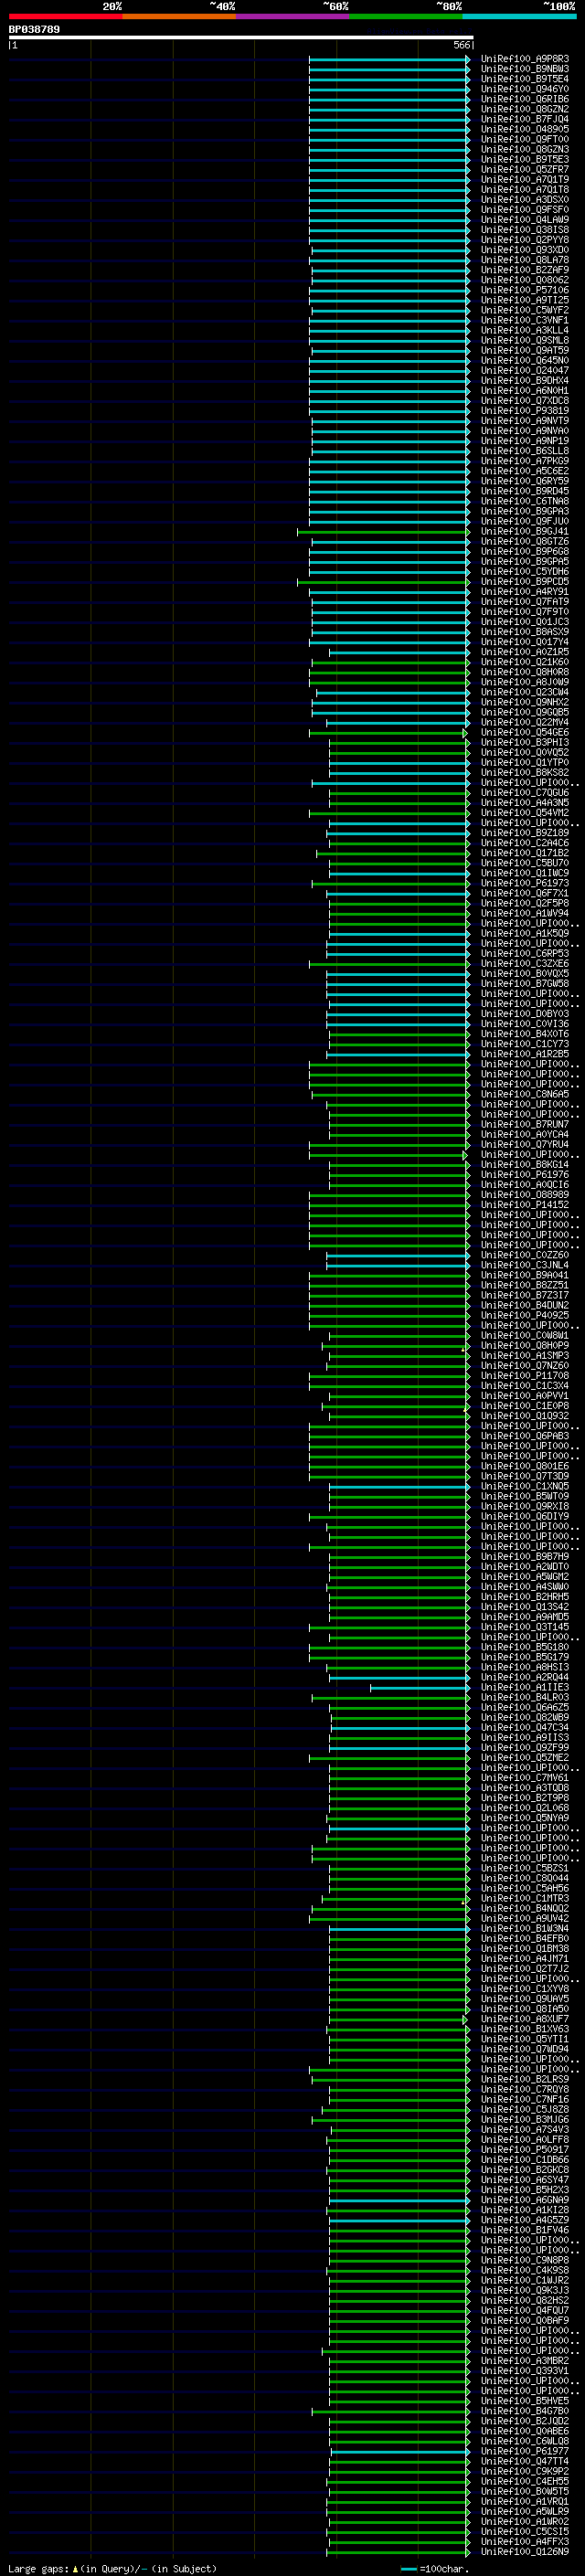Click hit label UniRef100_Q01JC3
This screenshot has width=585, height=2576.
[524, 622]
